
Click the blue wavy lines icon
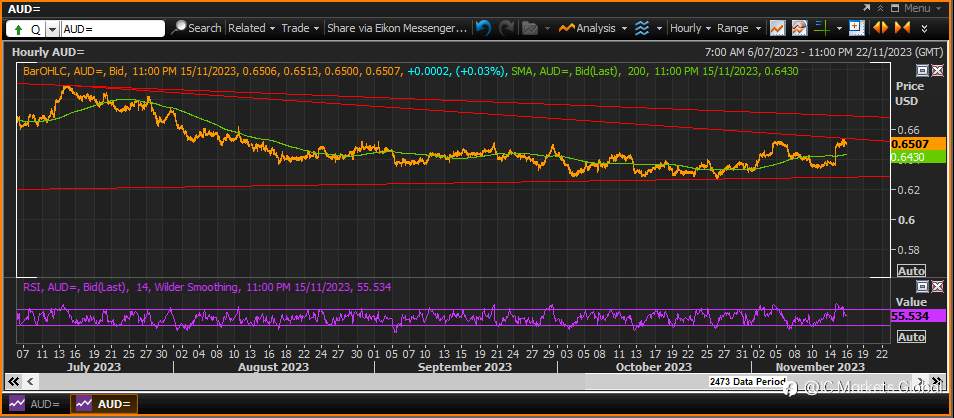pos(641,28)
